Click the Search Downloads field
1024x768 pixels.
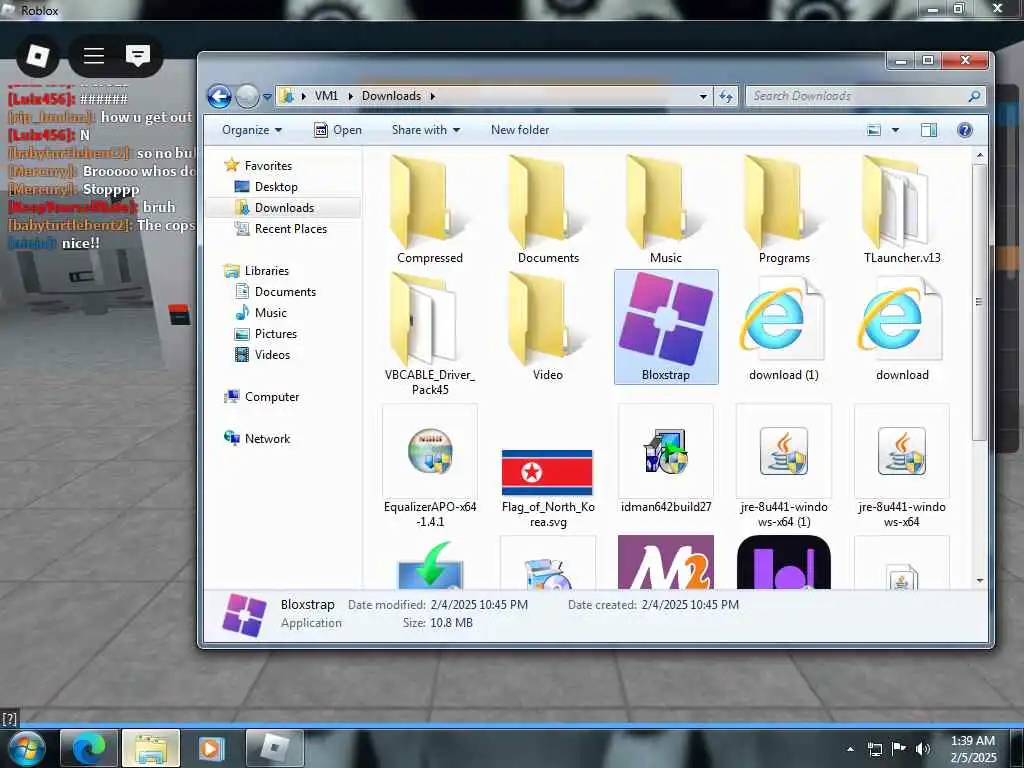pyautogui.click(x=865, y=96)
